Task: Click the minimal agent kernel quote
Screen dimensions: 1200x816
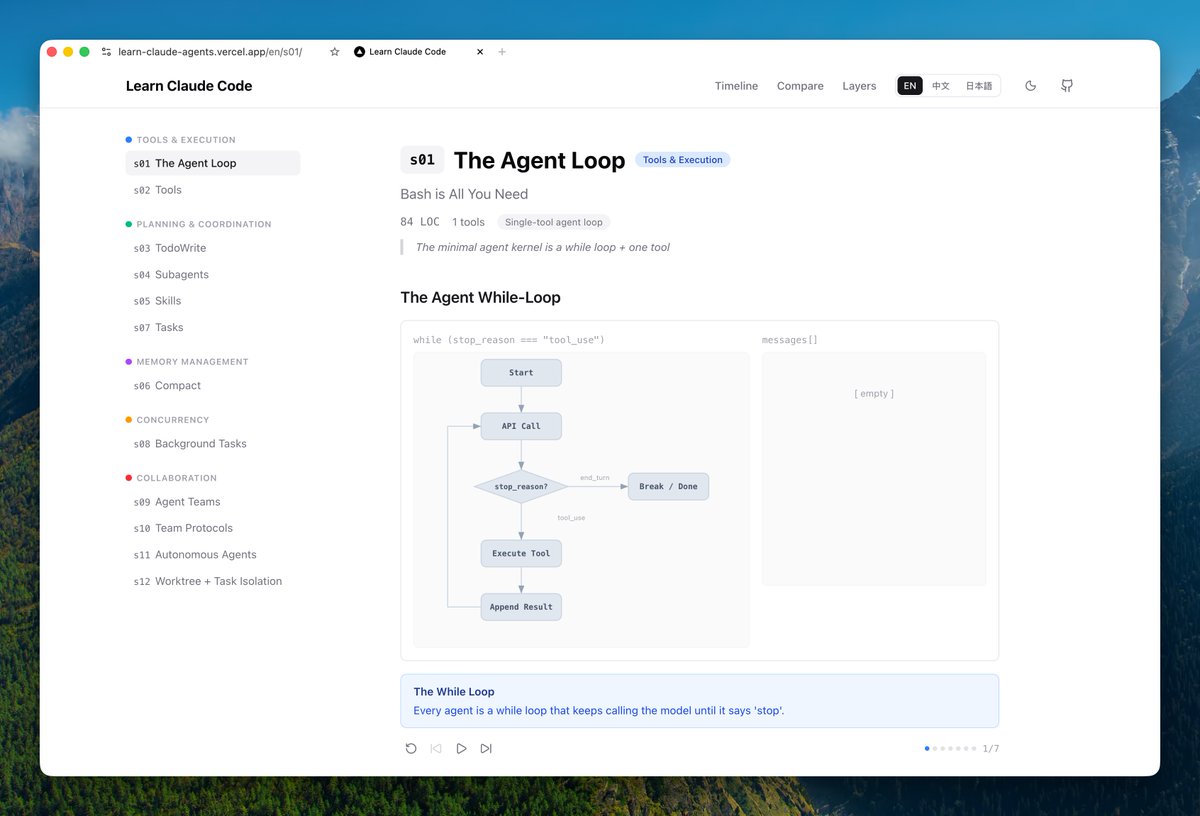Action: (x=543, y=247)
